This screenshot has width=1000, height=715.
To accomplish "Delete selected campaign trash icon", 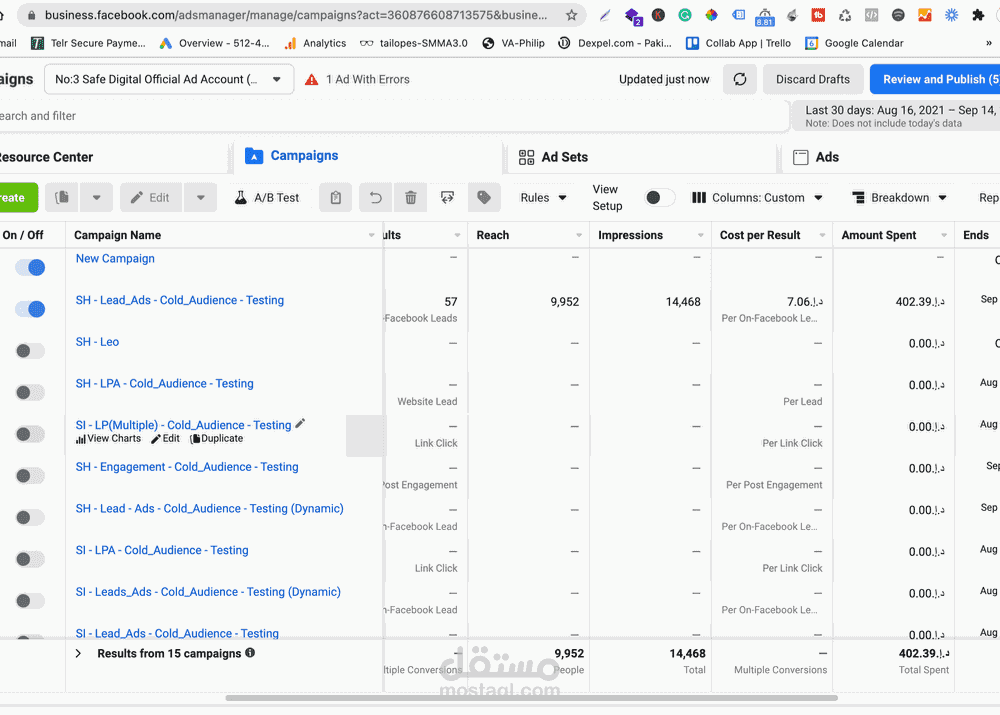I will pyautogui.click(x=411, y=198).
